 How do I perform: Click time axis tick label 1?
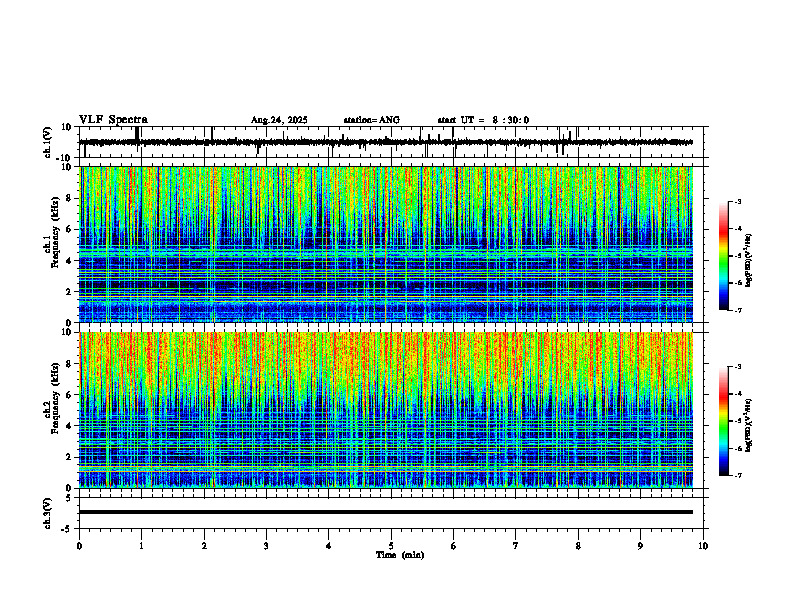(141, 546)
